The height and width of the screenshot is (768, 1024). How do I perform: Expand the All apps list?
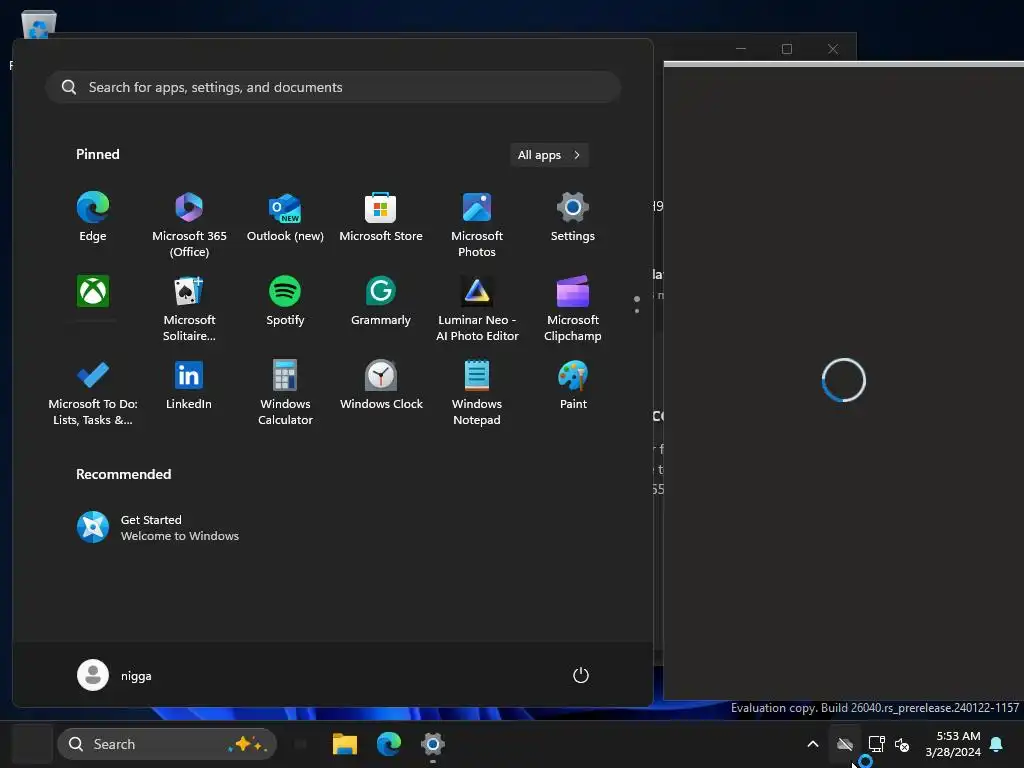click(549, 155)
